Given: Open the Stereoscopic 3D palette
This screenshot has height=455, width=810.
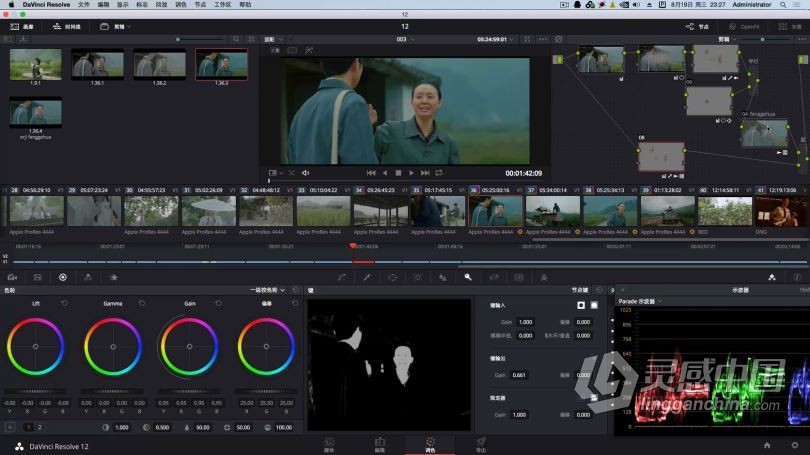Looking at the screenshot, I should [519, 277].
